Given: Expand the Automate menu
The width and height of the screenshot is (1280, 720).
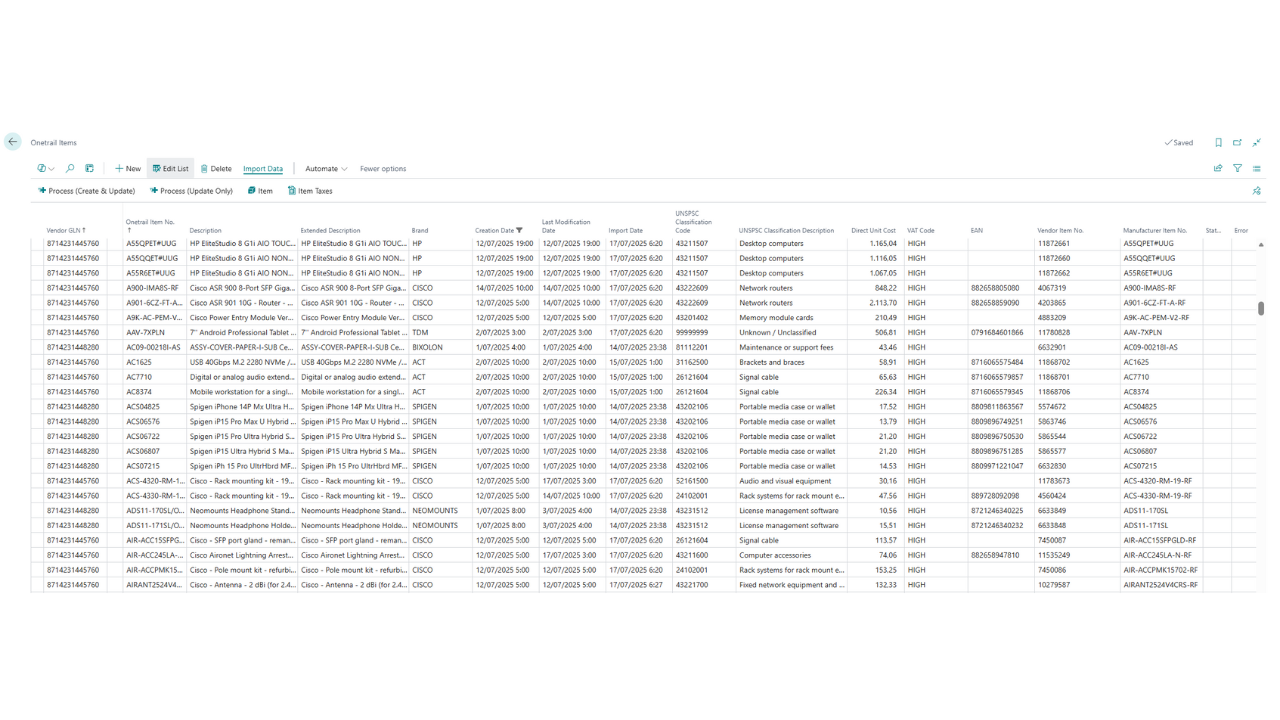Looking at the screenshot, I should point(326,169).
